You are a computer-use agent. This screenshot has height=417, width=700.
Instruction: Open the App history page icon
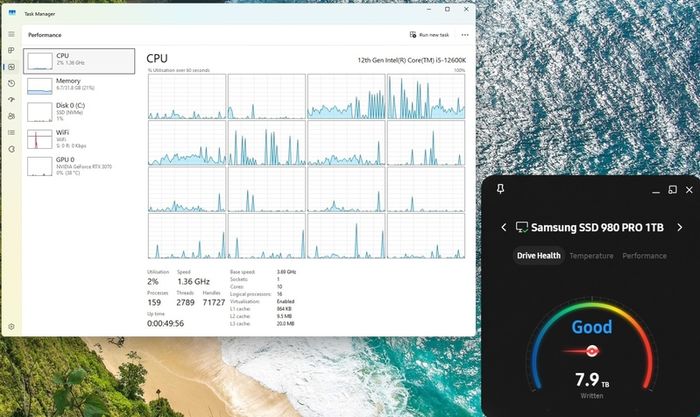point(12,83)
